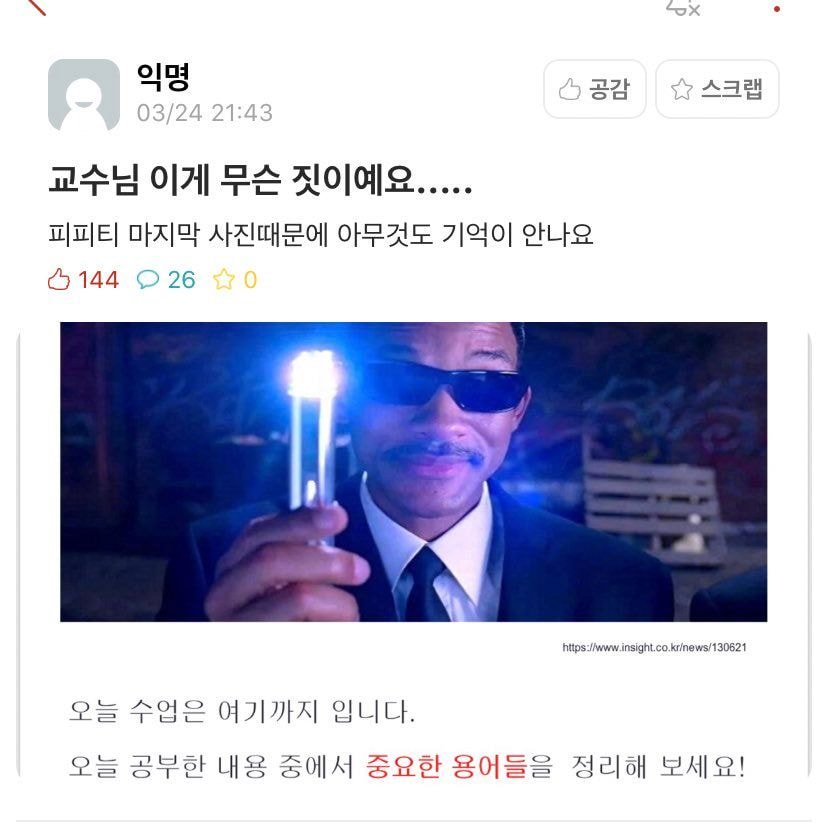Tap the anonymous profile avatar

point(84,95)
